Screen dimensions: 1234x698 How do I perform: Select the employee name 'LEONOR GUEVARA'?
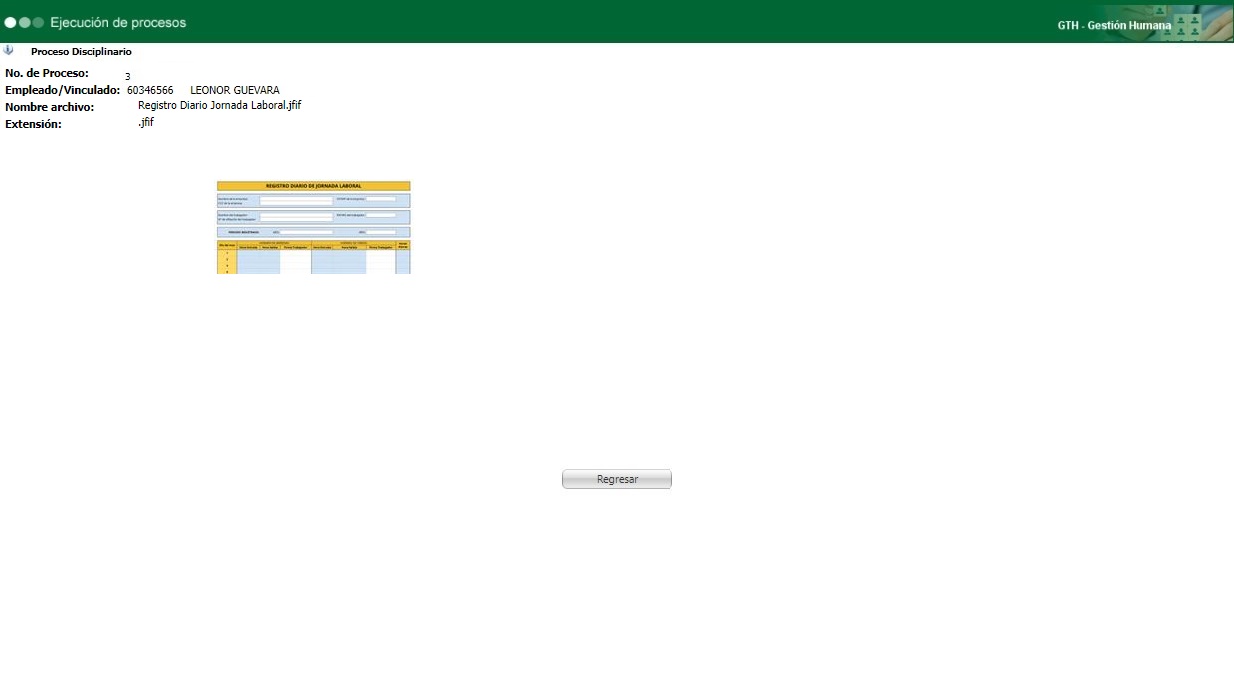point(235,90)
